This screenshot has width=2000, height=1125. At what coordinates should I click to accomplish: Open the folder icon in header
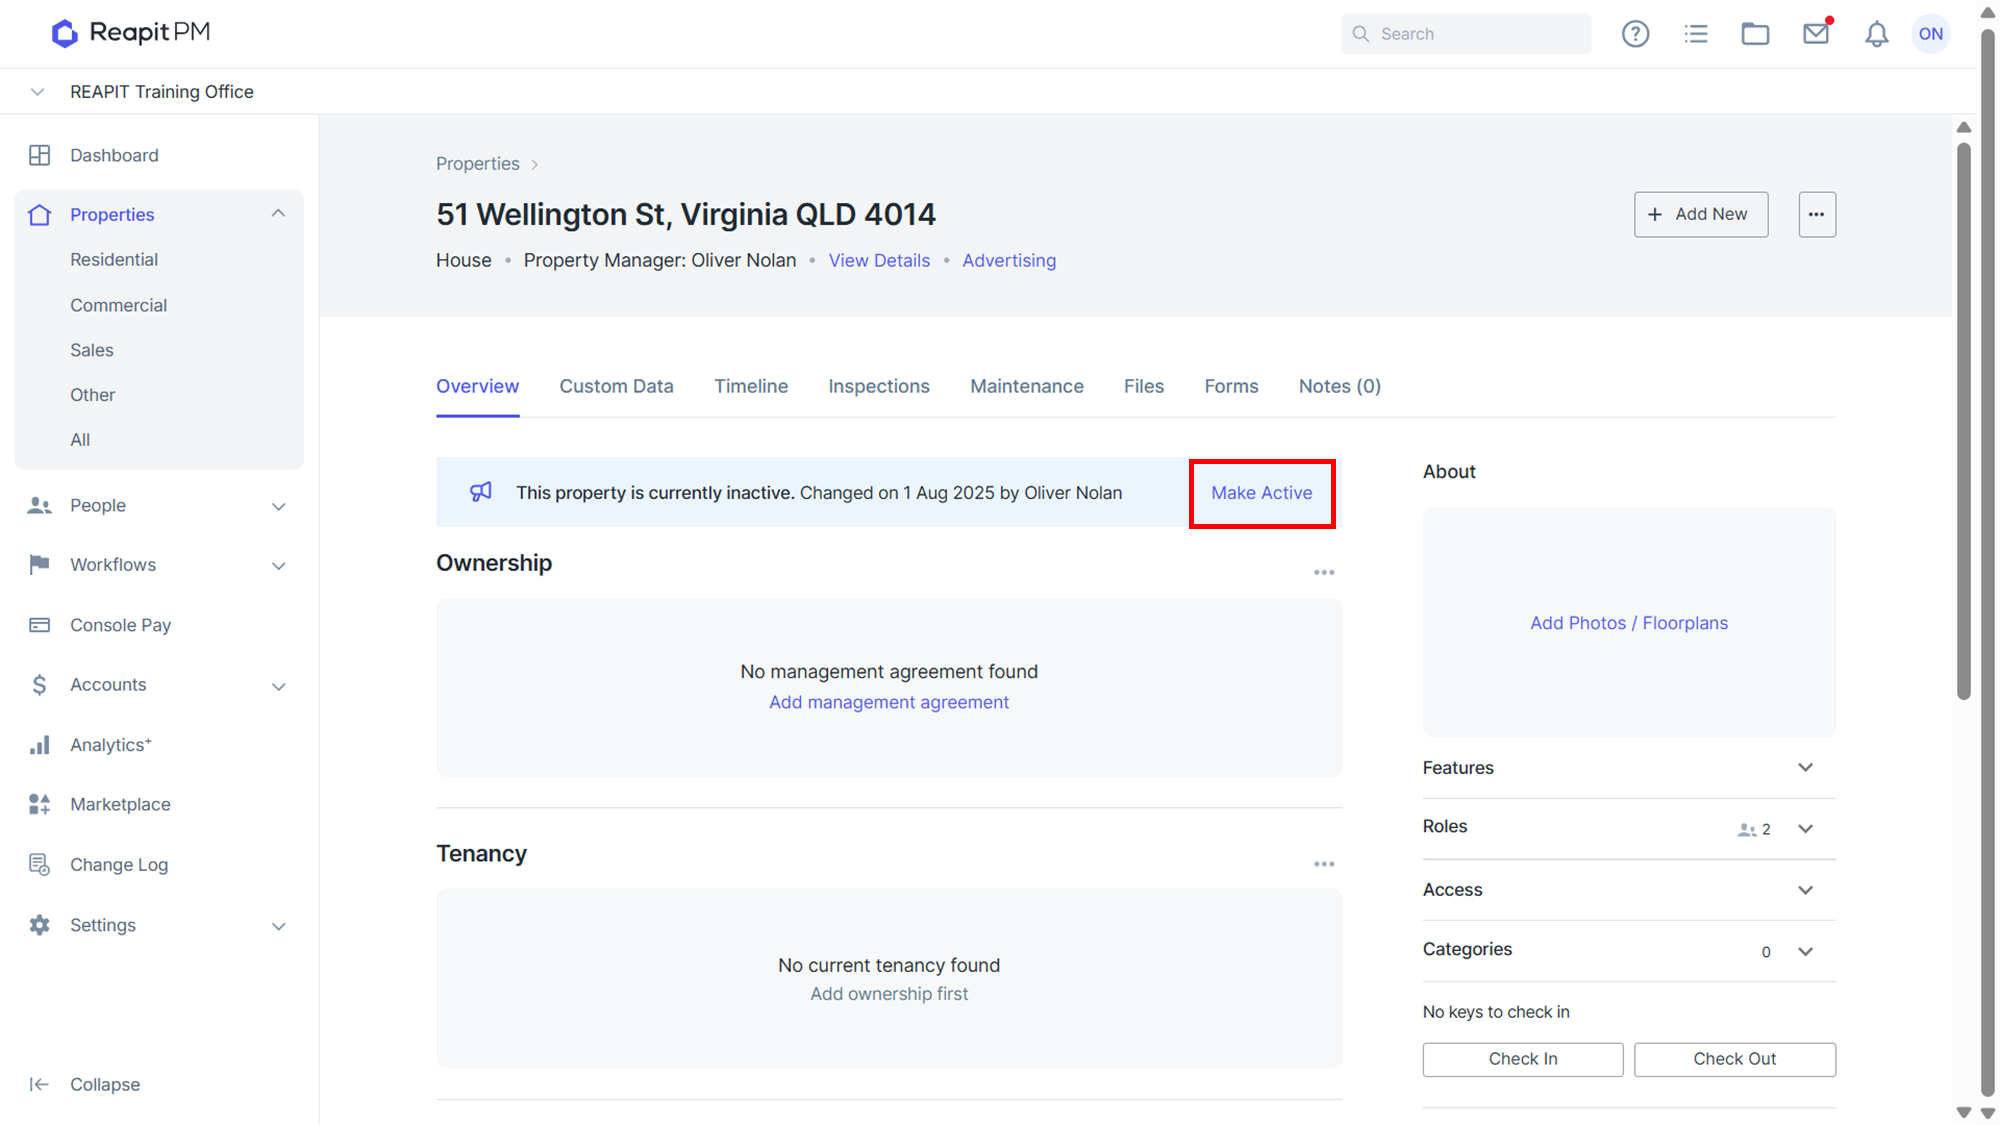(x=1755, y=34)
